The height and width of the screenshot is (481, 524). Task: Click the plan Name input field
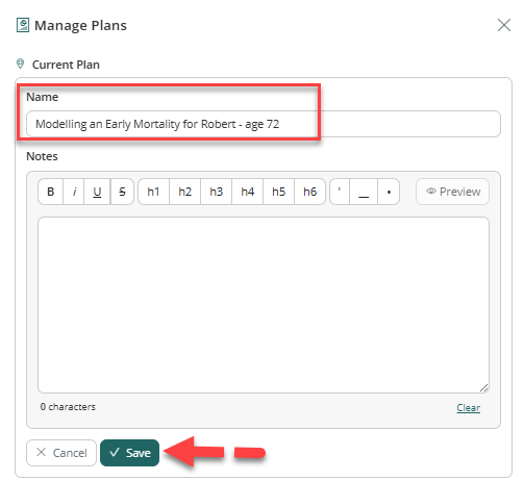pos(263,124)
